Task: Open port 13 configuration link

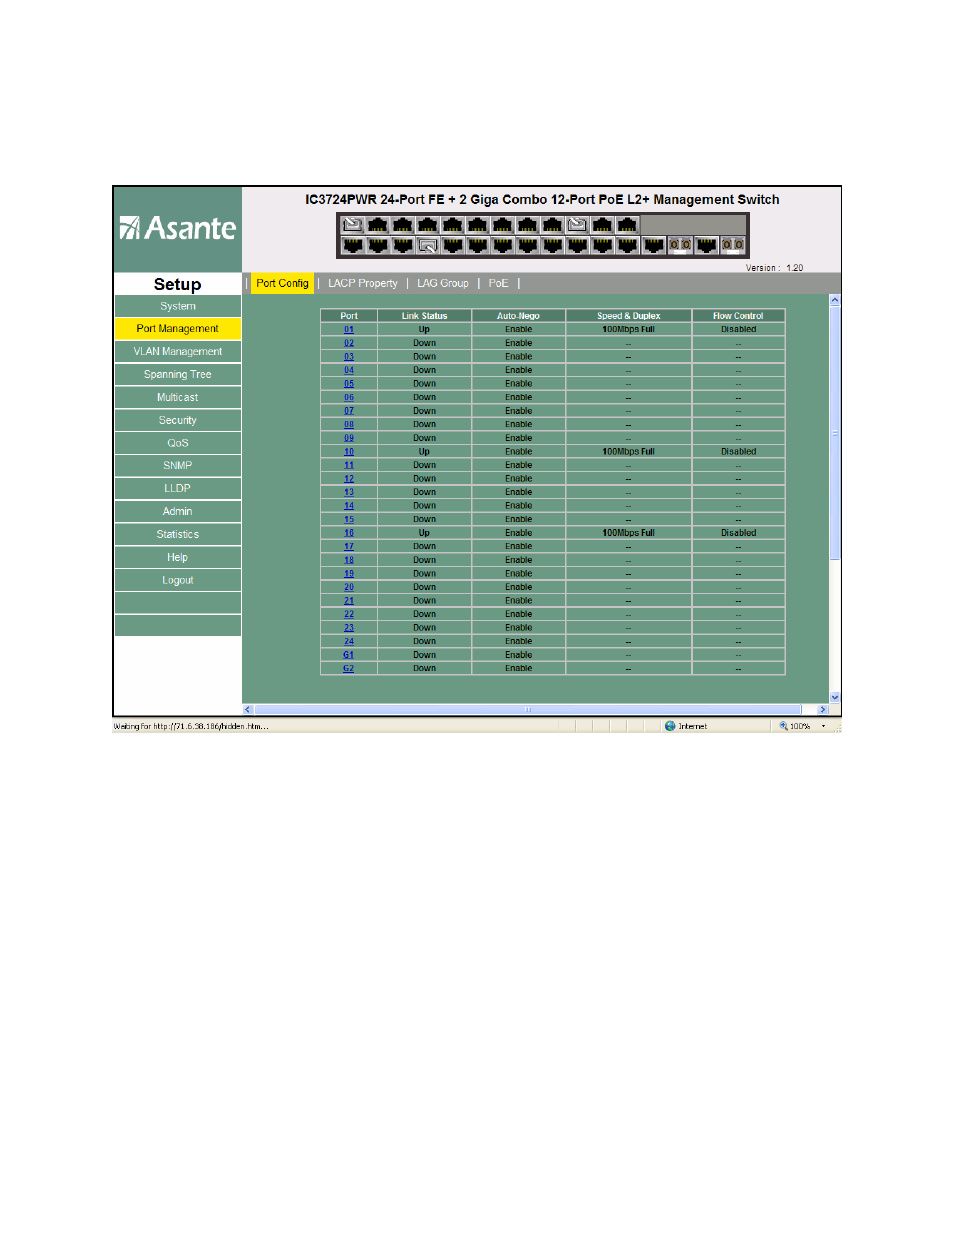Action: (349, 492)
